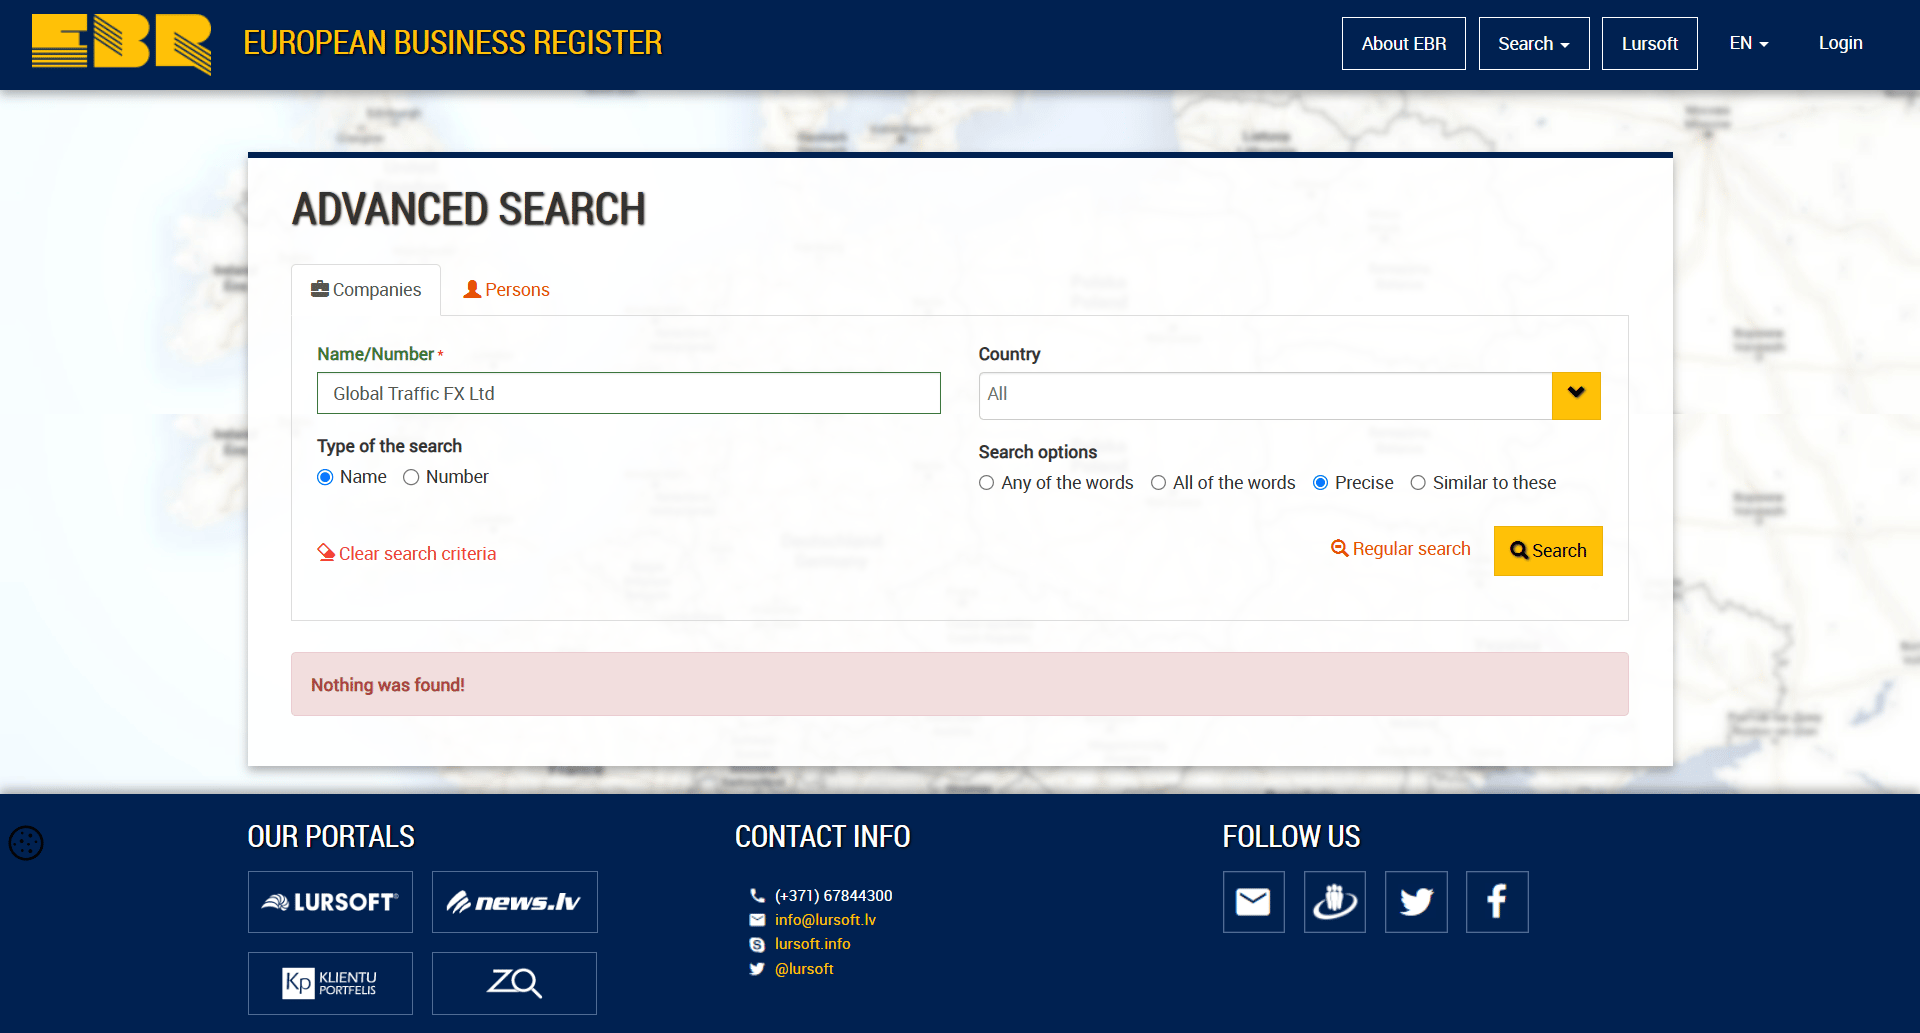Choose Similar to these option
This screenshot has height=1033, width=1920.
pos(1418,483)
